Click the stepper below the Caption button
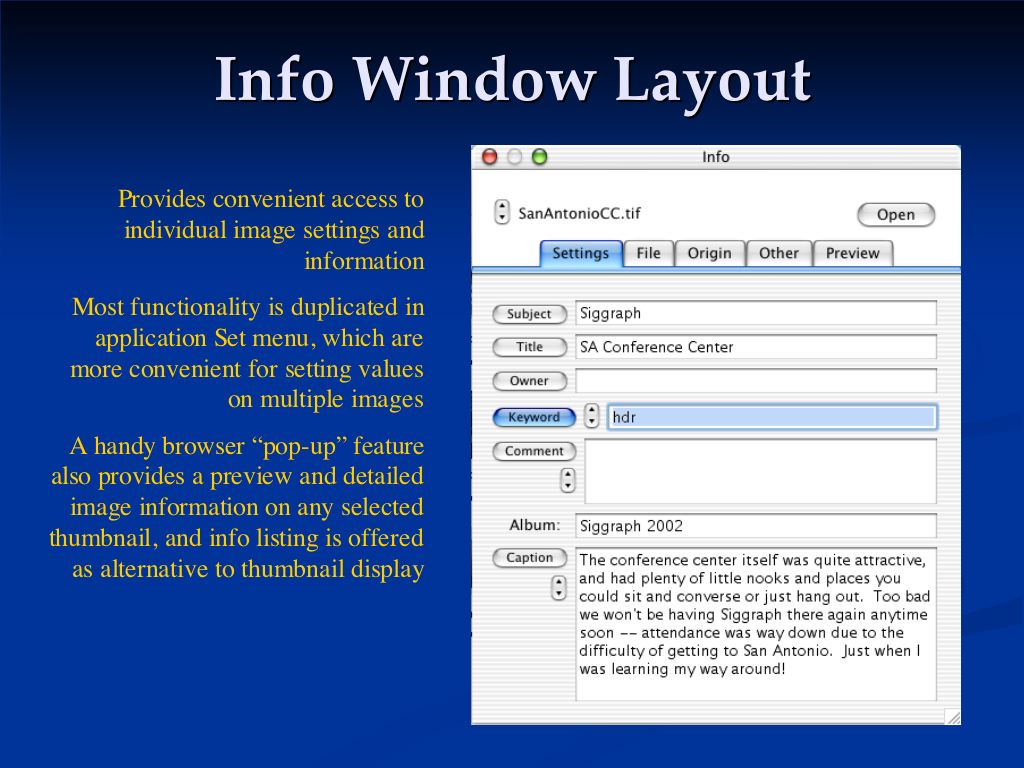1024x768 pixels. click(559, 588)
